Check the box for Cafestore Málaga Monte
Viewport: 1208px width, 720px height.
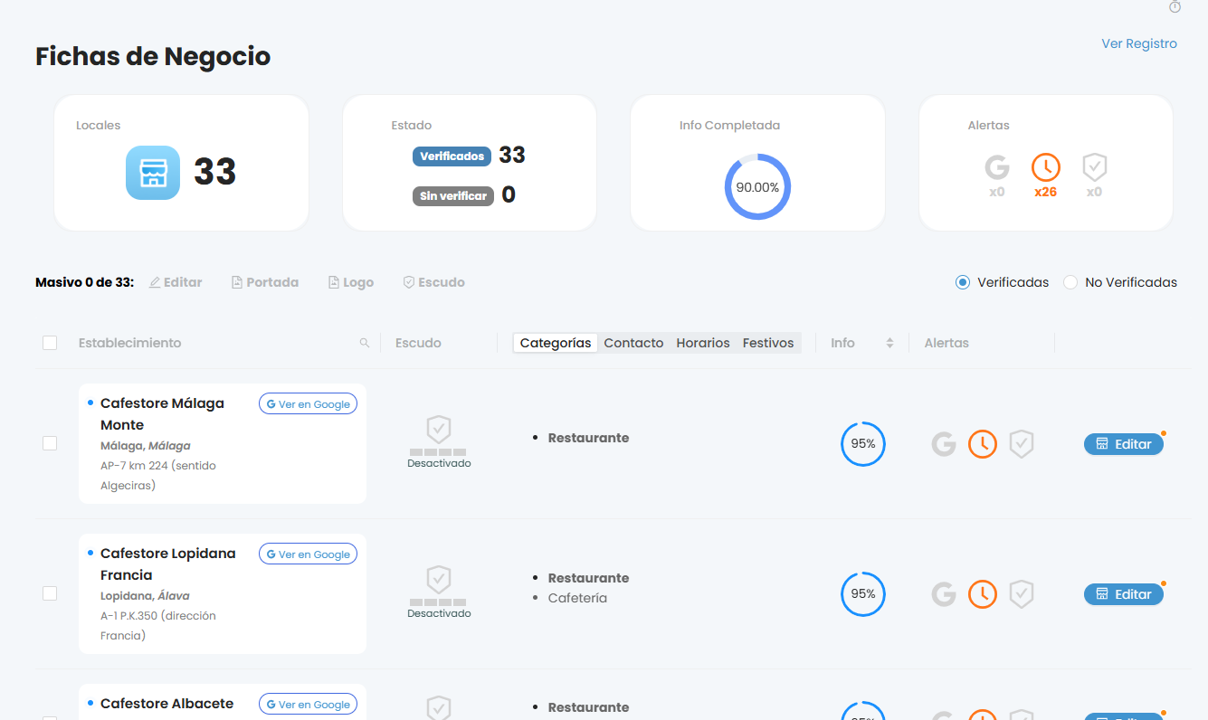point(50,443)
